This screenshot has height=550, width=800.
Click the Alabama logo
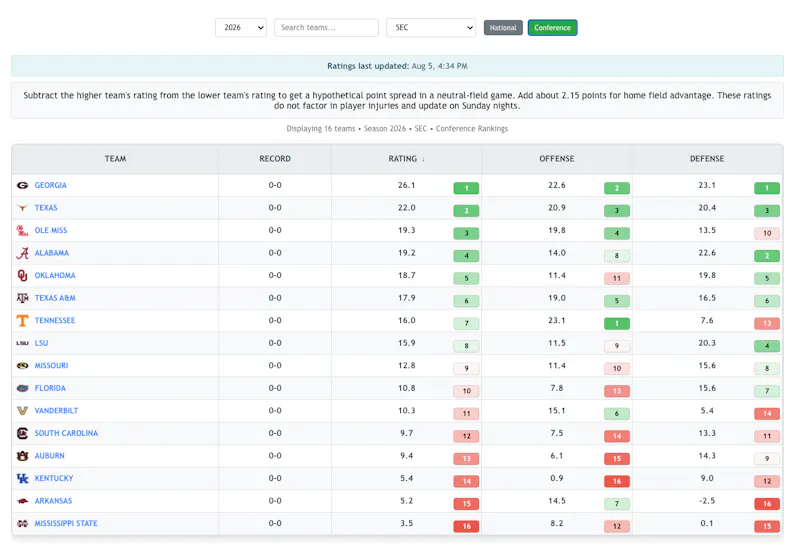pos(22,253)
